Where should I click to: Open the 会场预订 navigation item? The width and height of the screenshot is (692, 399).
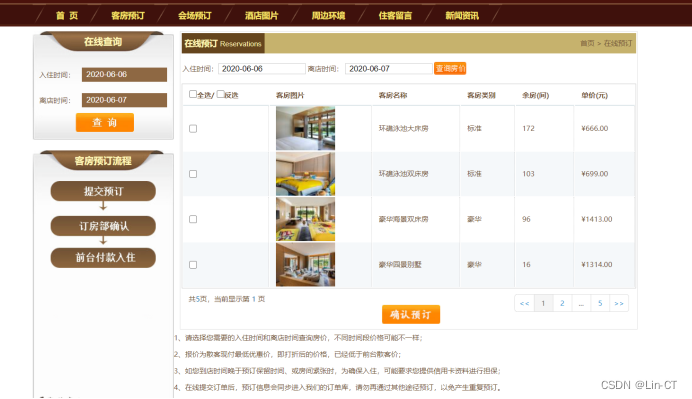point(195,15)
